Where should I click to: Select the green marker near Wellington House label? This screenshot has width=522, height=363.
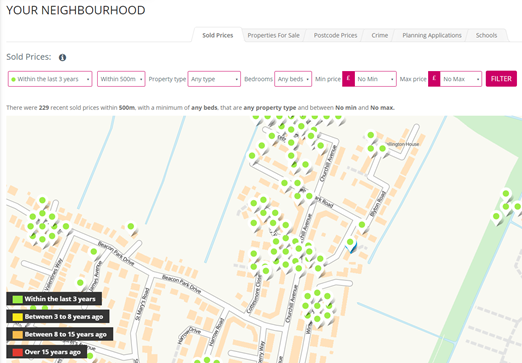(x=382, y=148)
